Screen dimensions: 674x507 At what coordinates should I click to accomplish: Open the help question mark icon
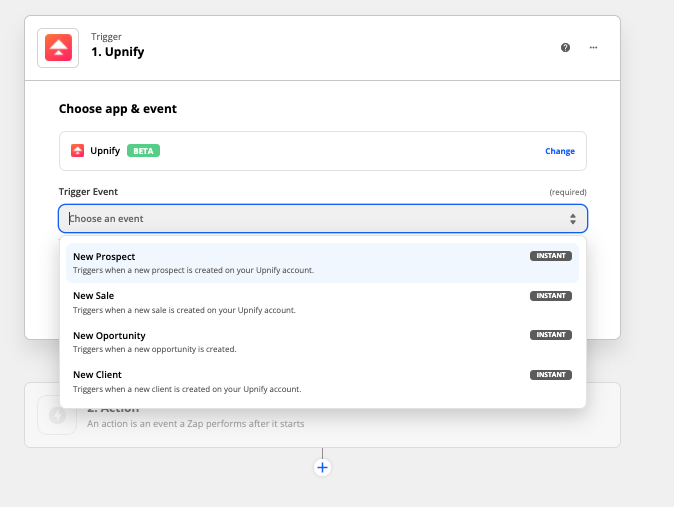pyautogui.click(x=565, y=48)
